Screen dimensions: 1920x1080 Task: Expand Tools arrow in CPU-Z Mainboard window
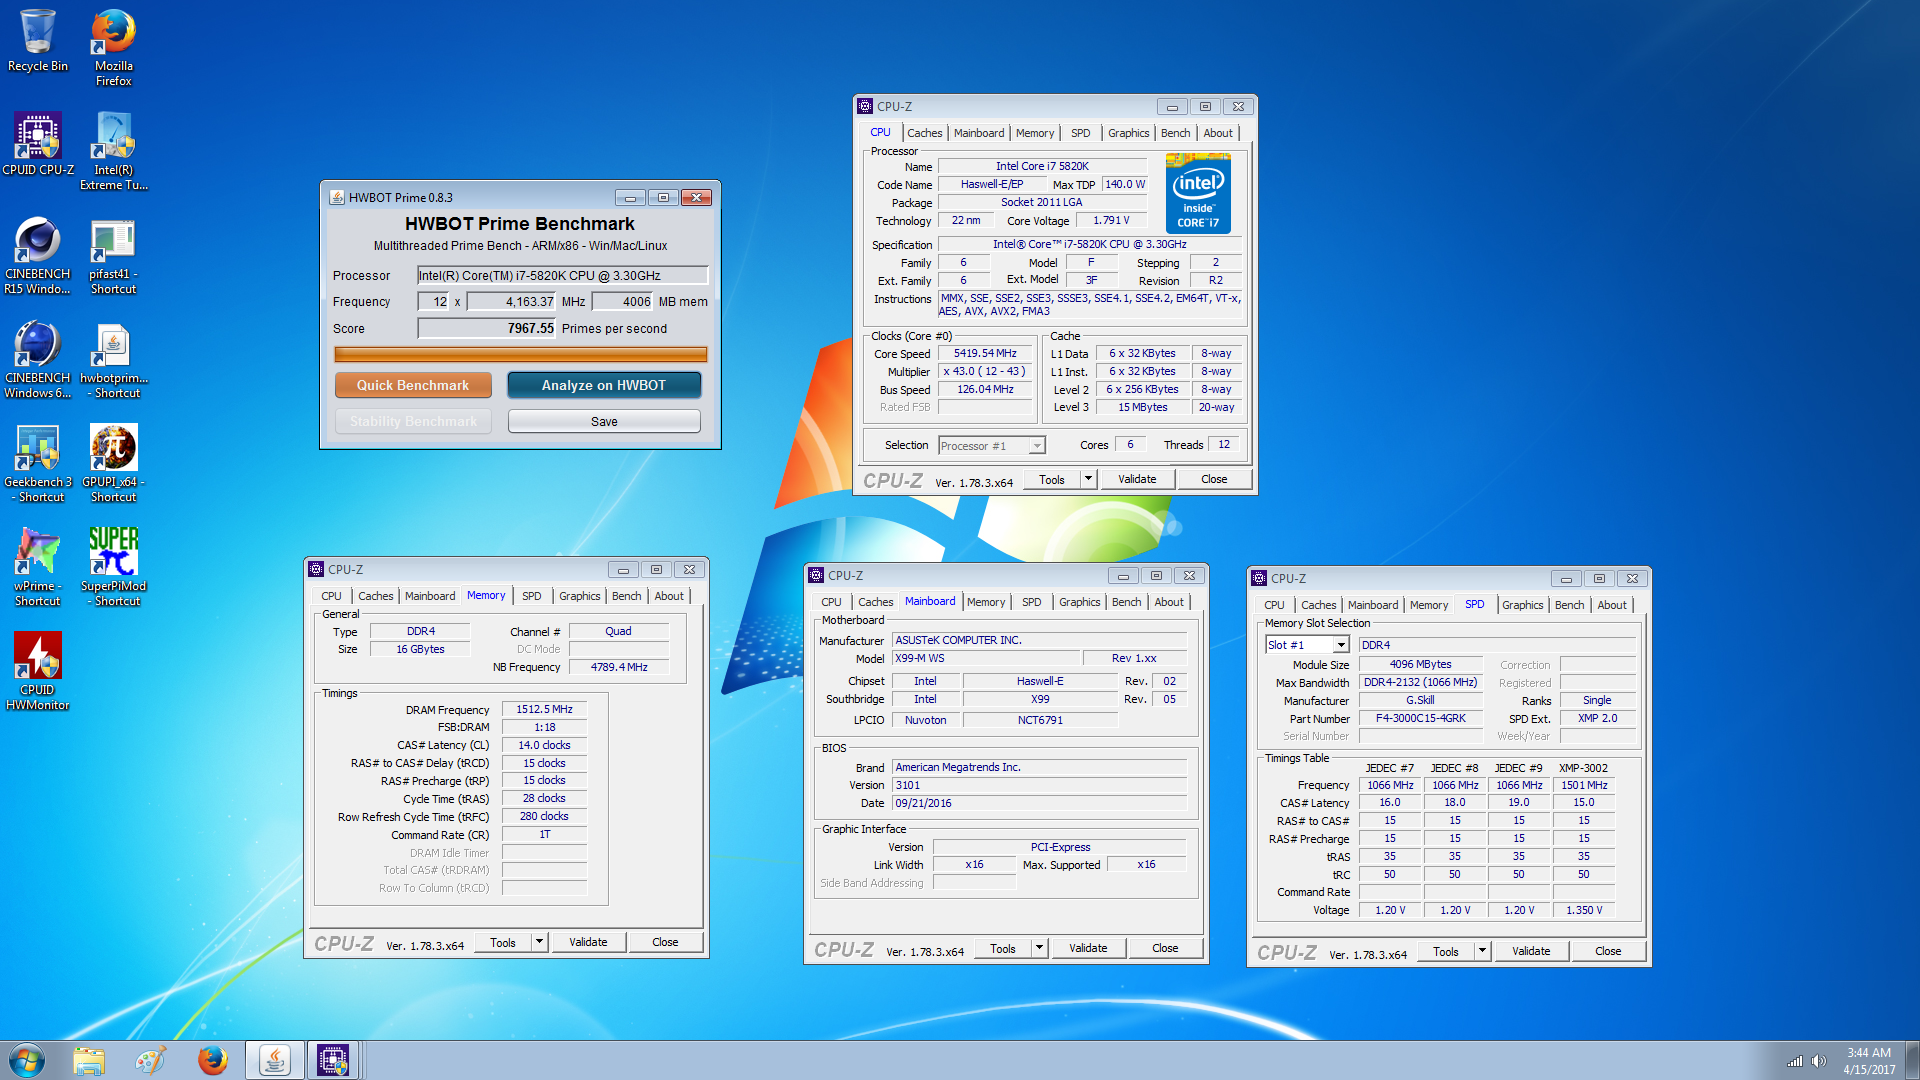coord(1039,948)
